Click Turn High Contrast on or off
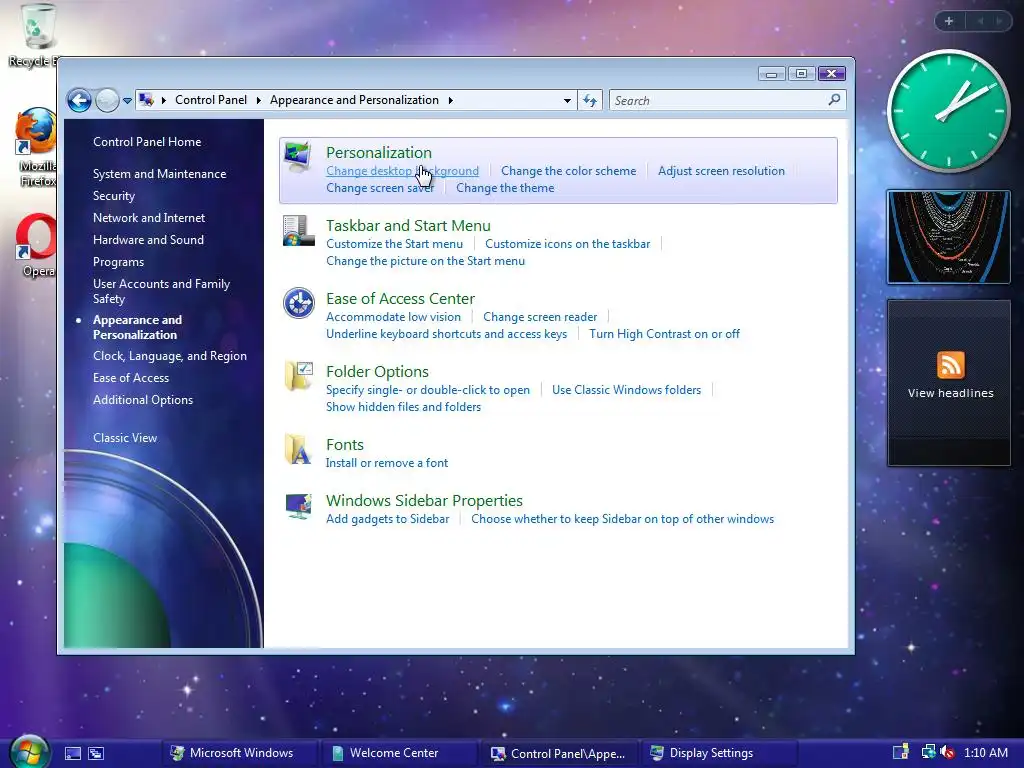Viewport: 1024px width, 768px height. click(x=664, y=334)
